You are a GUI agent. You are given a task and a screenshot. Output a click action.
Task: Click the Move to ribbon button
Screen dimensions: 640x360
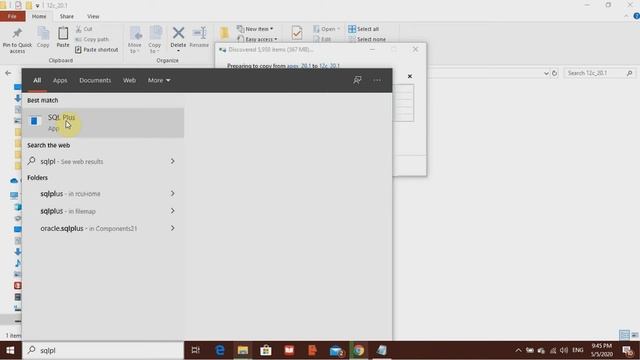click(135, 40)
